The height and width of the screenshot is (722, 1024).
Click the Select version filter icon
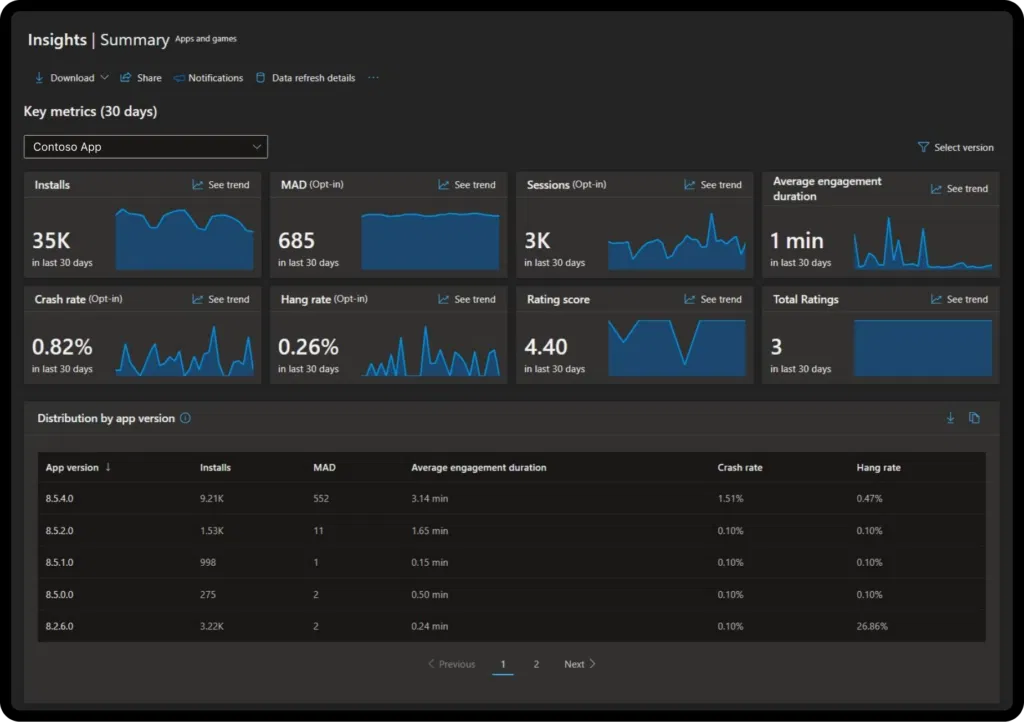923,147
